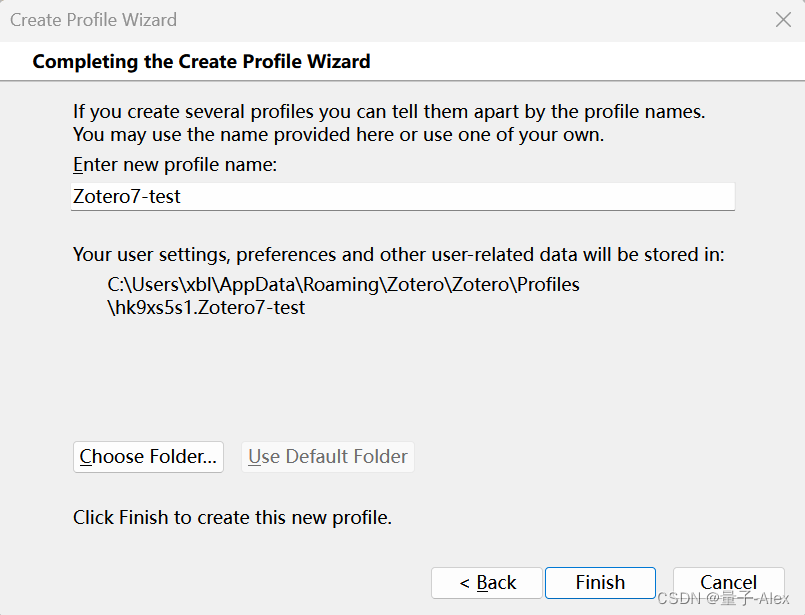Image resolution: width=805 pixels, height=615 pixels.
Task: Close the wizard window with X
Action: point(783,20)
